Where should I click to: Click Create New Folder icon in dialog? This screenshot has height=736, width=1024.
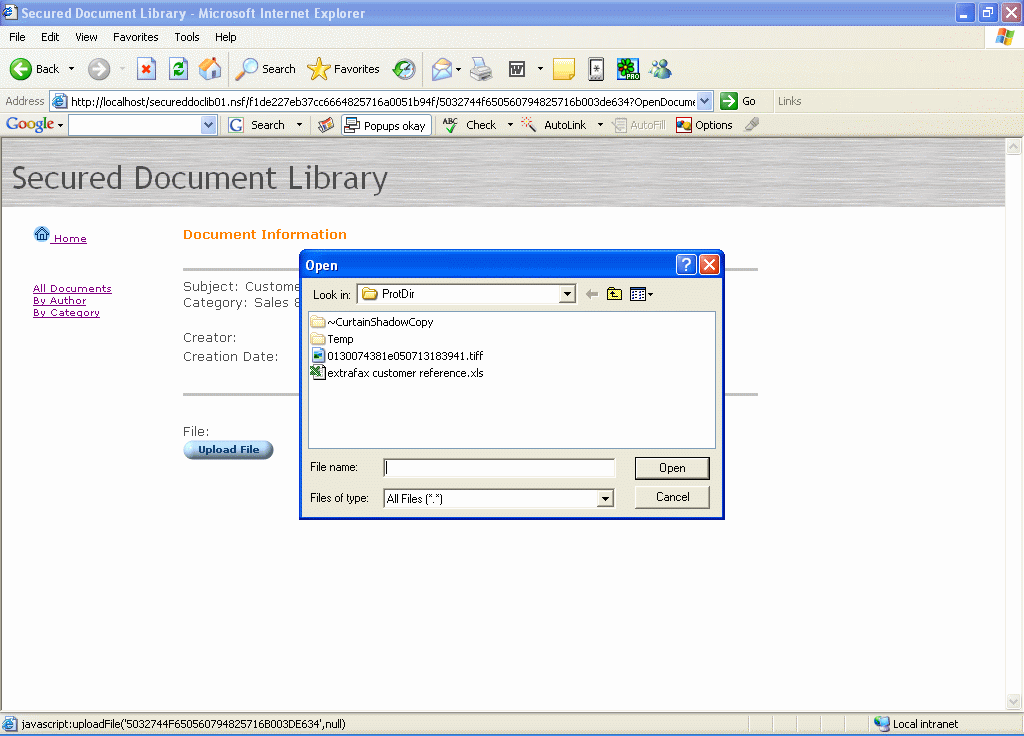point(614,294)
